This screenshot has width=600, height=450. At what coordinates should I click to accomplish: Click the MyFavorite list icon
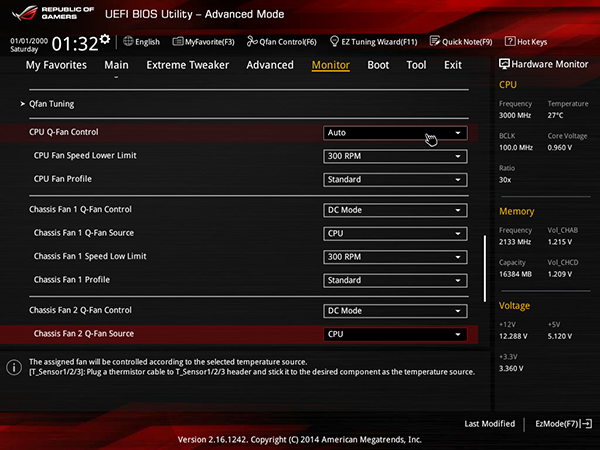pyautogui.click(x=178, y=41)
